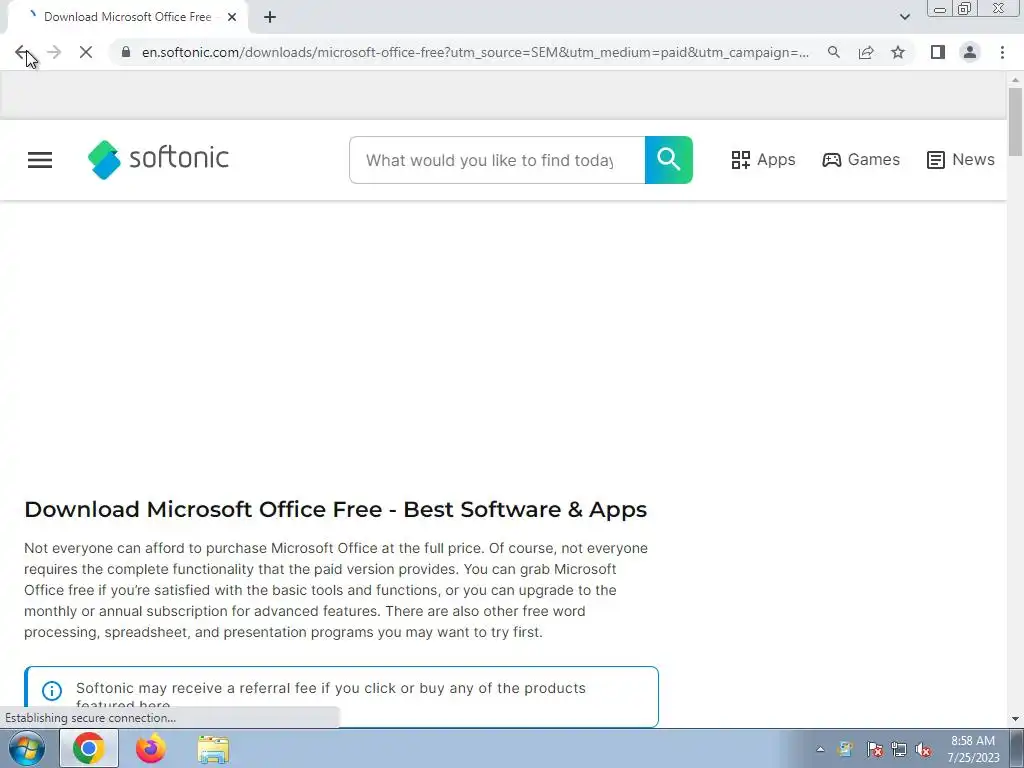Click the scrollbar up arrow
The width and height of the screenshot is (1024, 768).
point(1015,80)
